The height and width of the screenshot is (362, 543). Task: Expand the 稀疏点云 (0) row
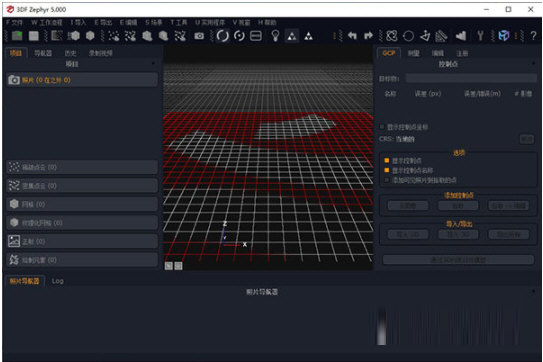point(82,167)
